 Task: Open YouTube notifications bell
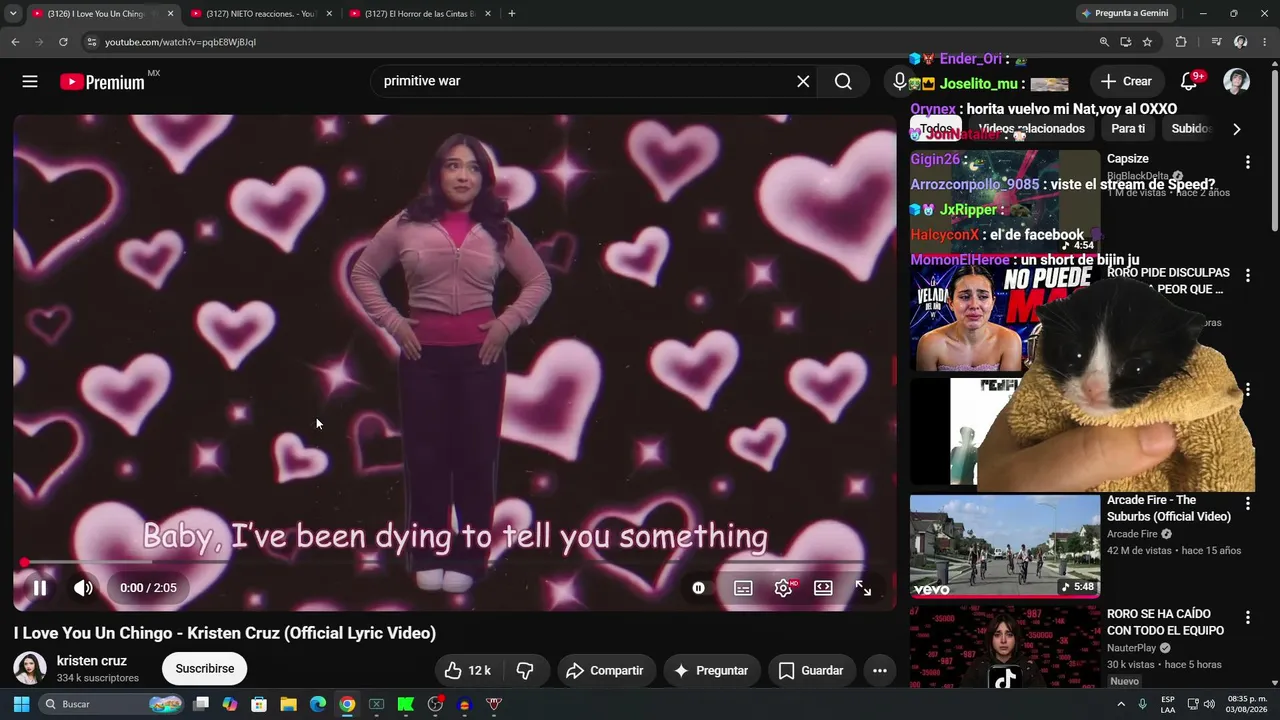pos(1189,81)
